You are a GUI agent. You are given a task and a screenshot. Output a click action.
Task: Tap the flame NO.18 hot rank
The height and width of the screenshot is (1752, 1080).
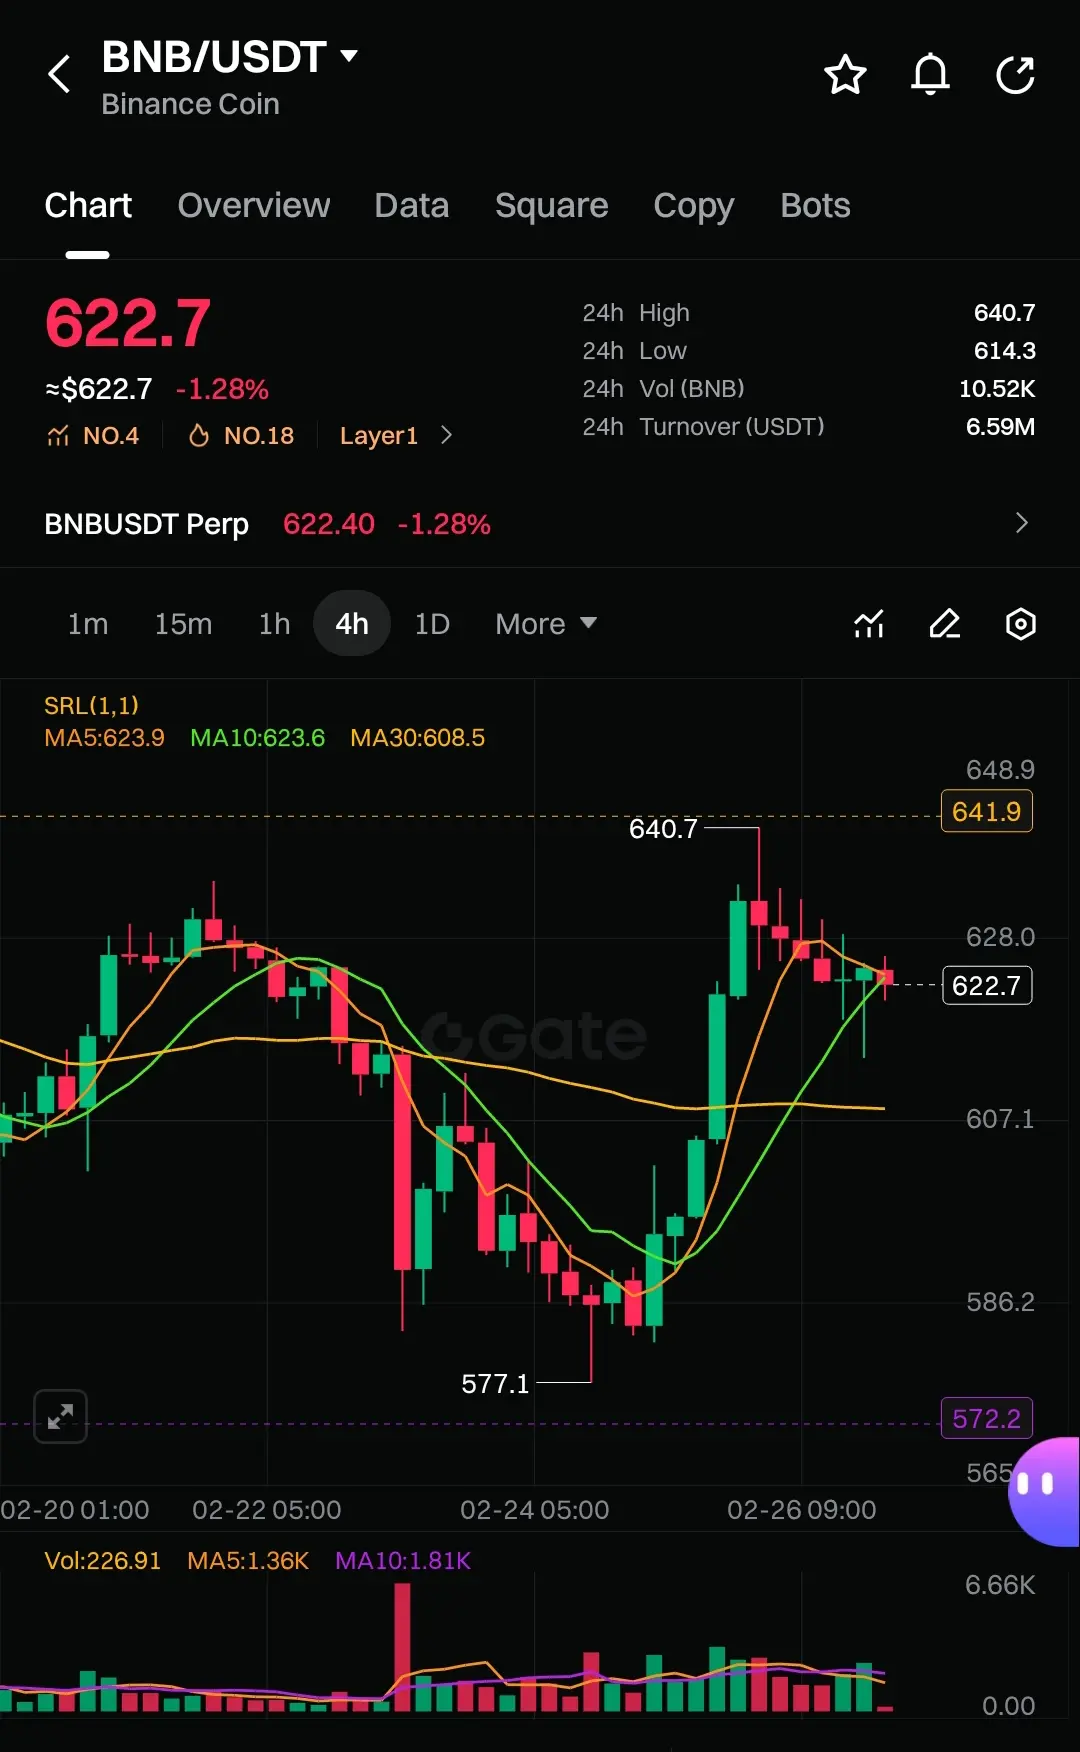click(241, 436)
